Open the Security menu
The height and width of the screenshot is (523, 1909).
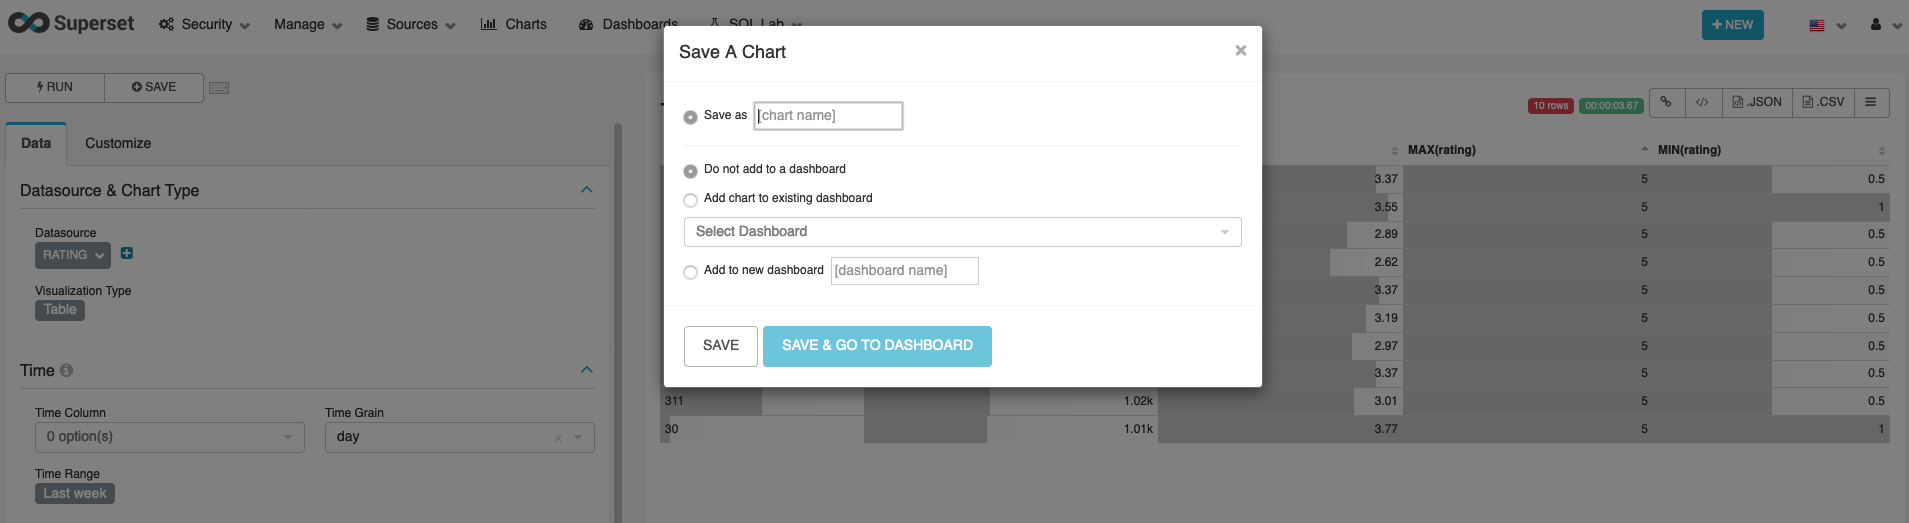[x=205, y=24]
